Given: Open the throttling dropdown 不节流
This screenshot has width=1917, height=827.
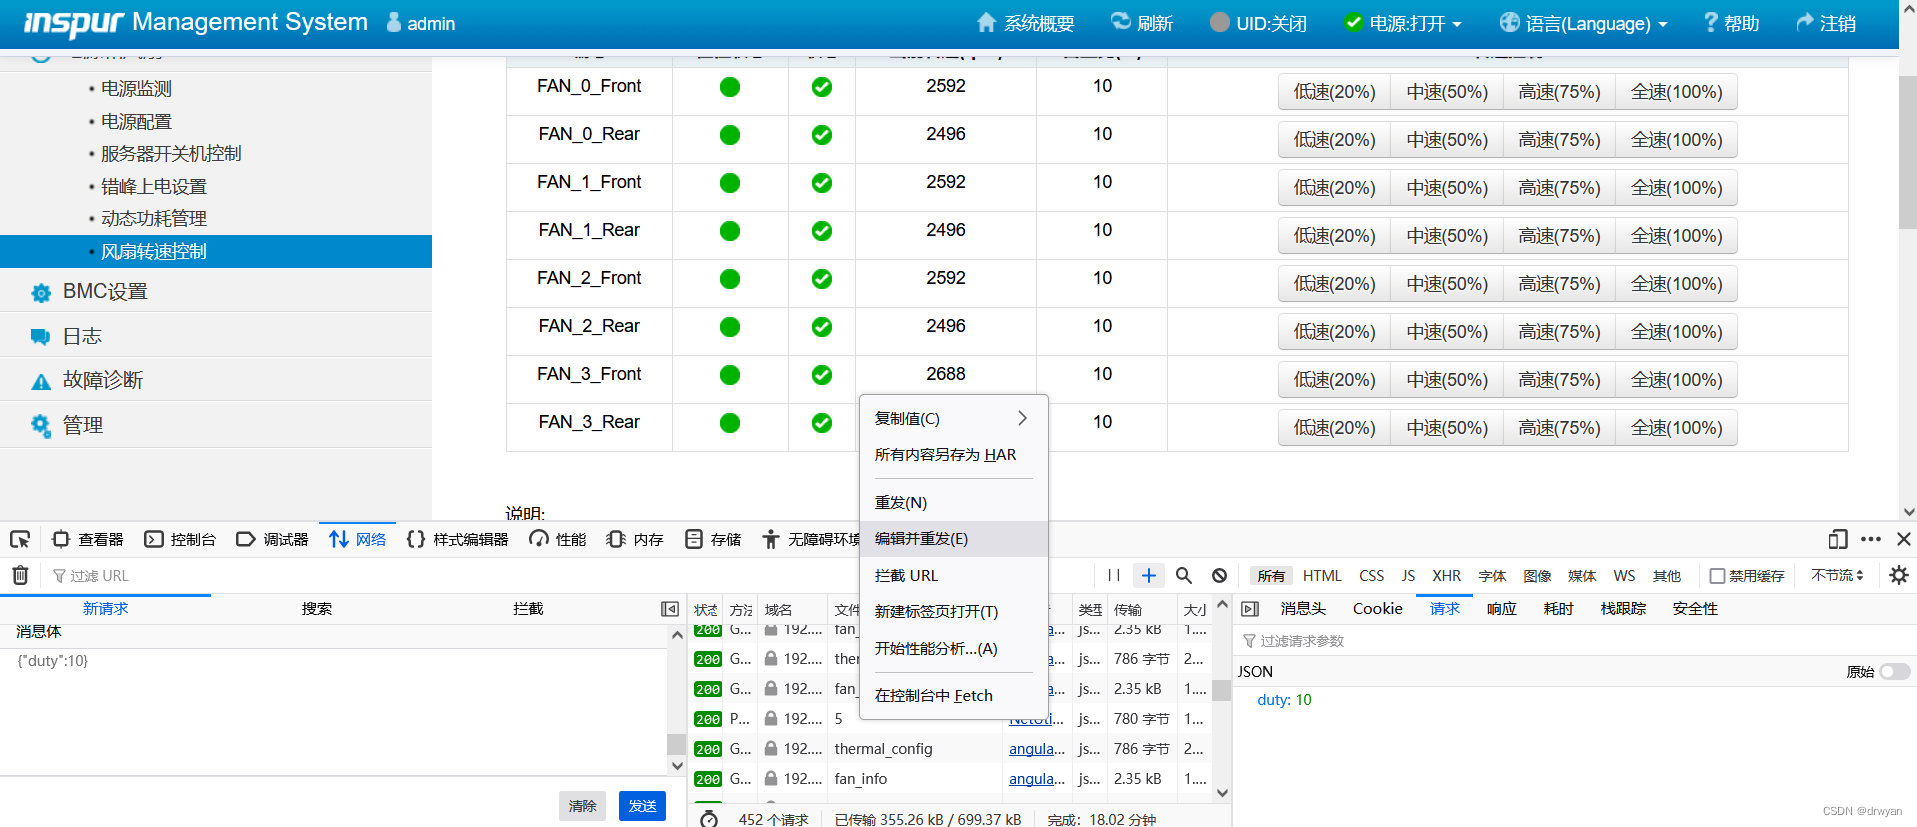Looking at the screenshot, I should tap(1838, 576).
